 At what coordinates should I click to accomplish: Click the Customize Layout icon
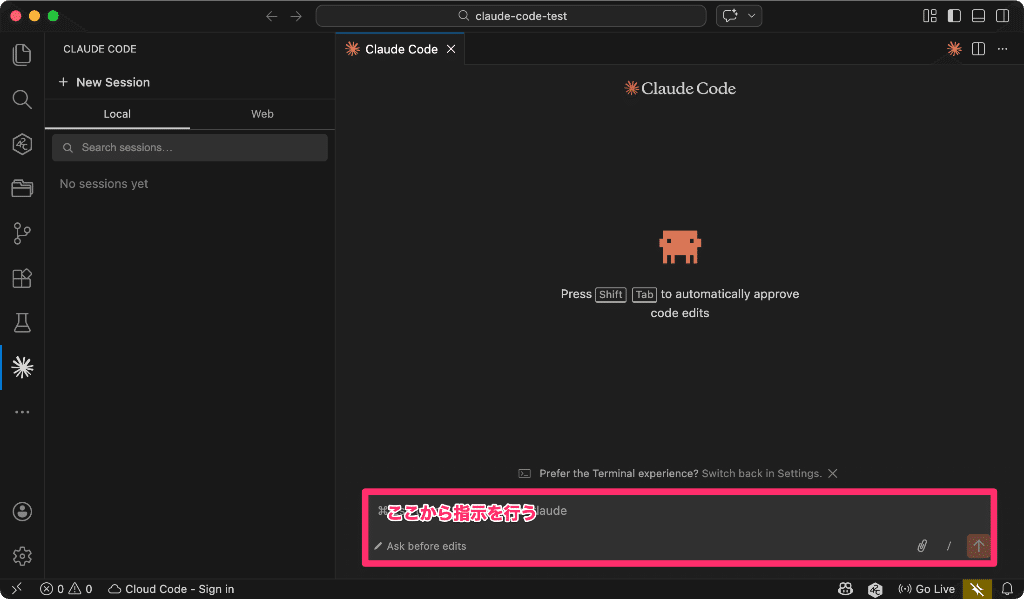(x=930, y=16)
